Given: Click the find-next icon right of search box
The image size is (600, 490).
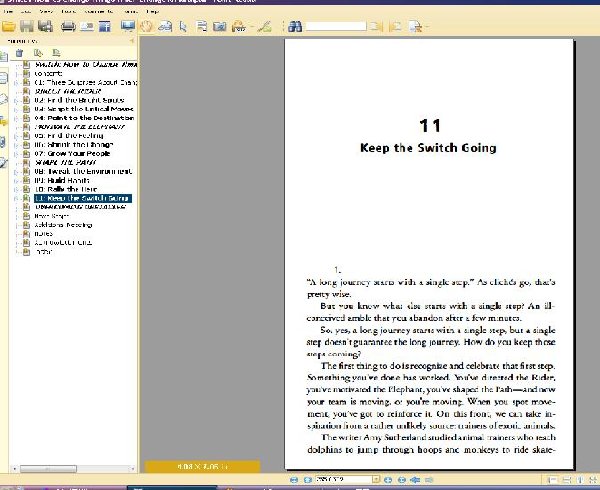Looking at the screenshot, I should (x=376, y=26).
